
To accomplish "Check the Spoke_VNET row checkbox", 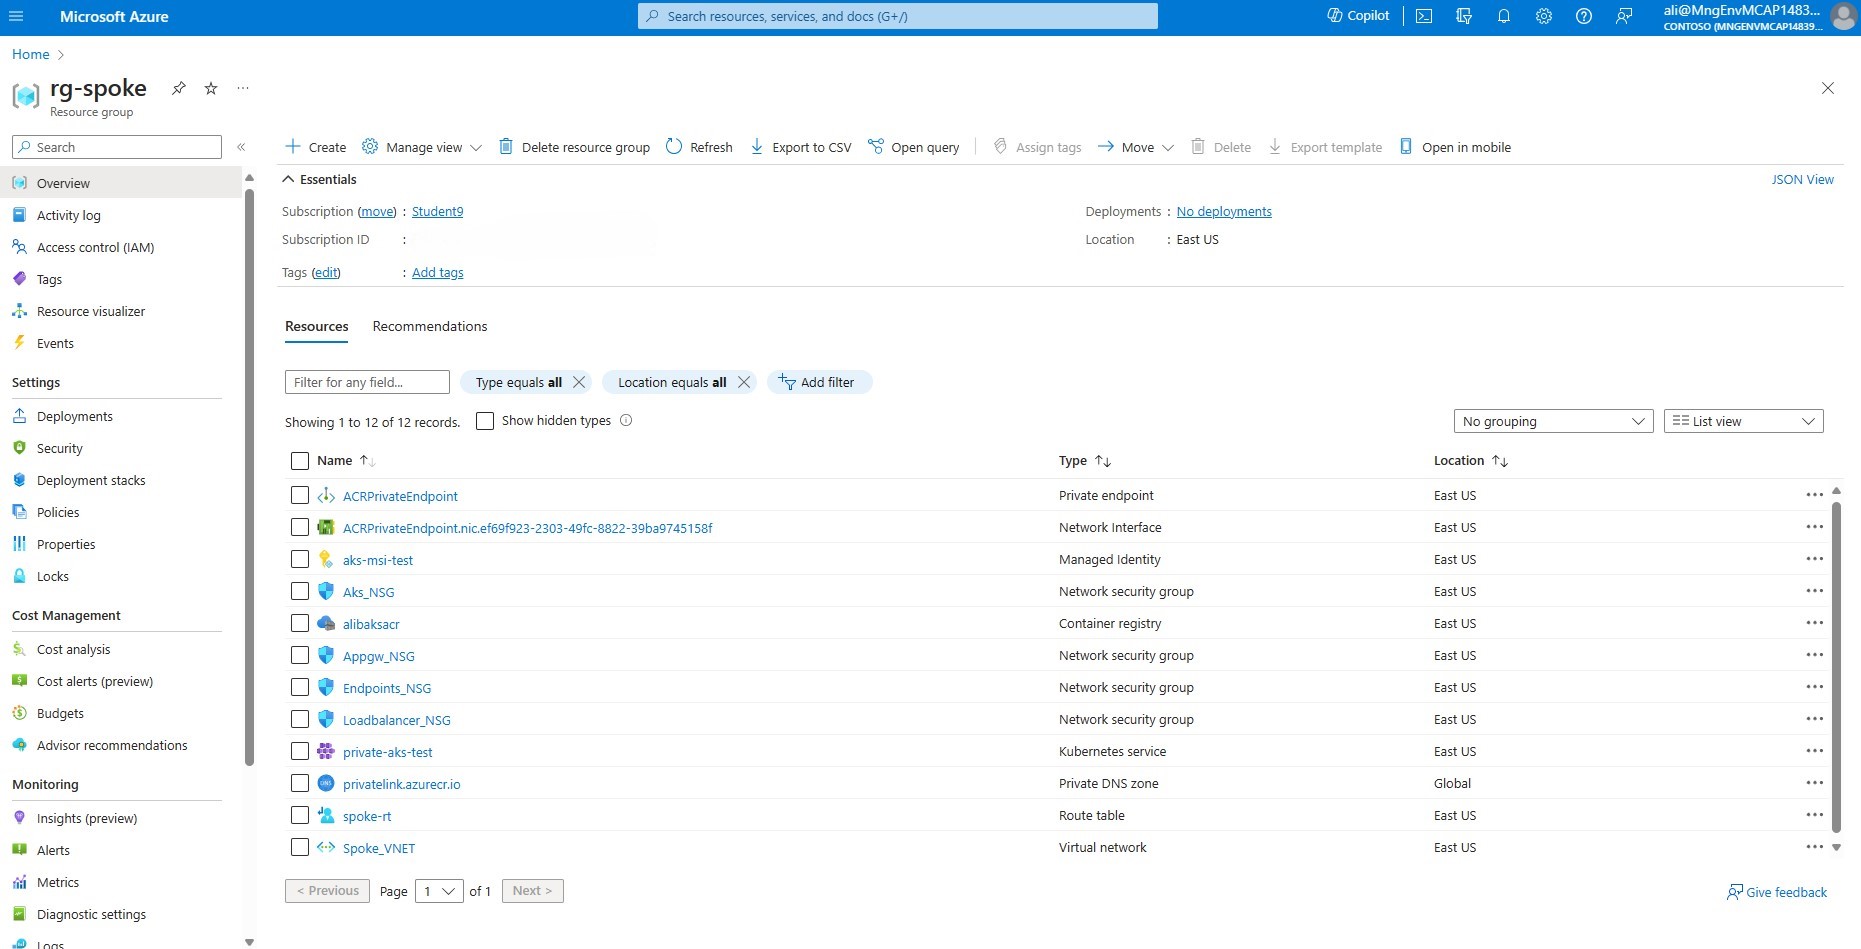I will click(300, 847).
